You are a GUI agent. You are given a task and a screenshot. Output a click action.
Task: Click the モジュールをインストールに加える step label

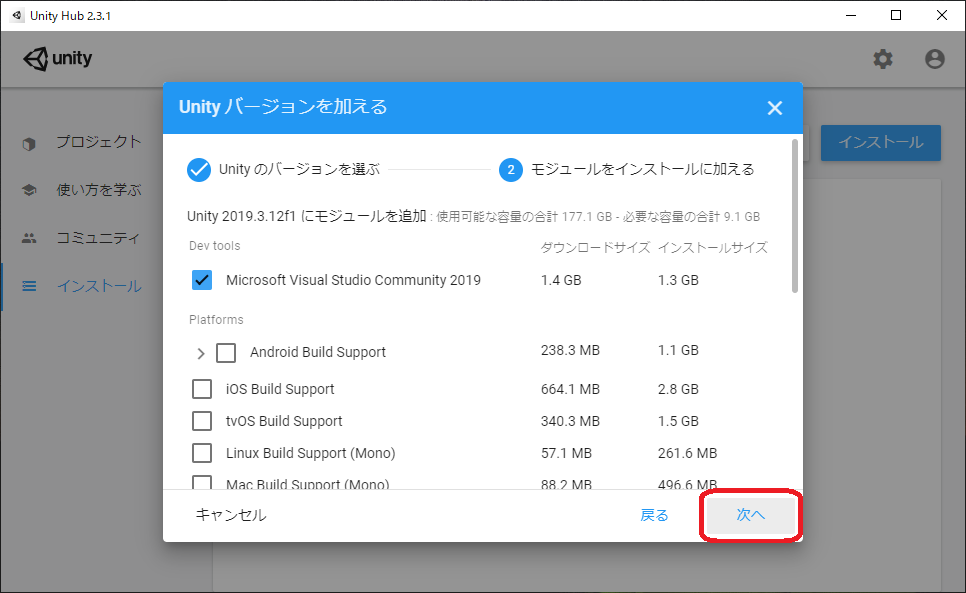(x=643, y=169)
